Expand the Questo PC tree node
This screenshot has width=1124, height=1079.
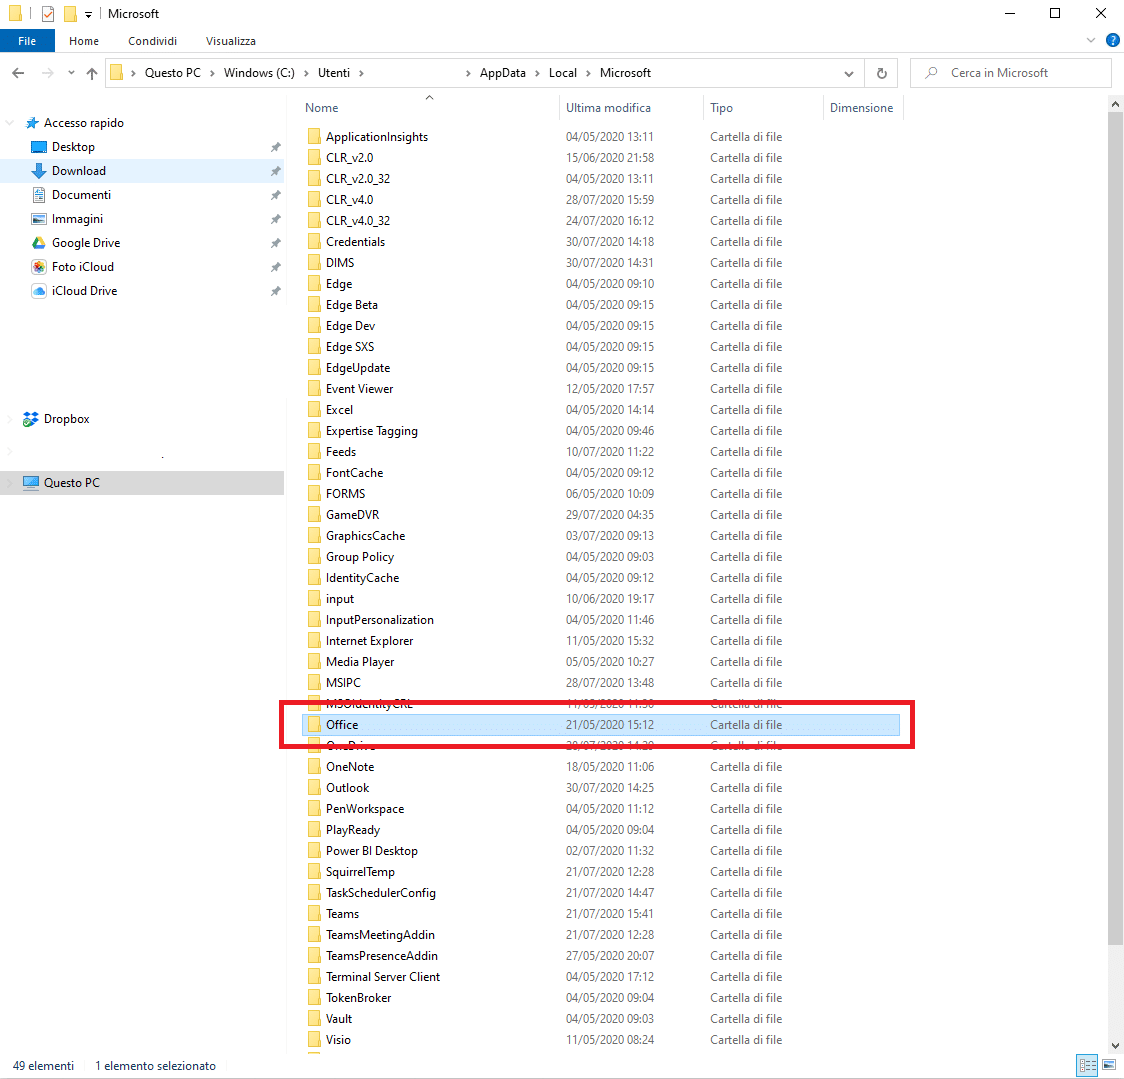pyautogui.click(x=10, y=483)
